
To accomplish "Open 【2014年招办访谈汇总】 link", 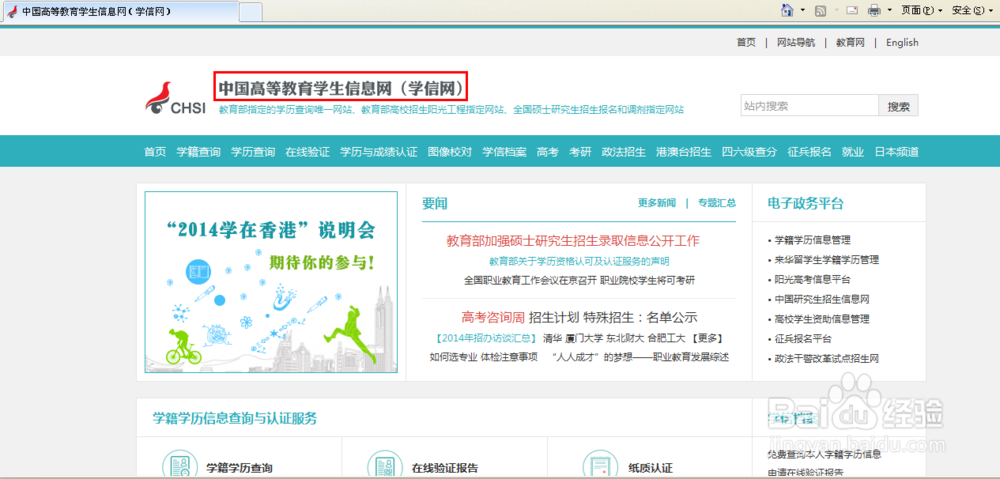I will [485, 338].
